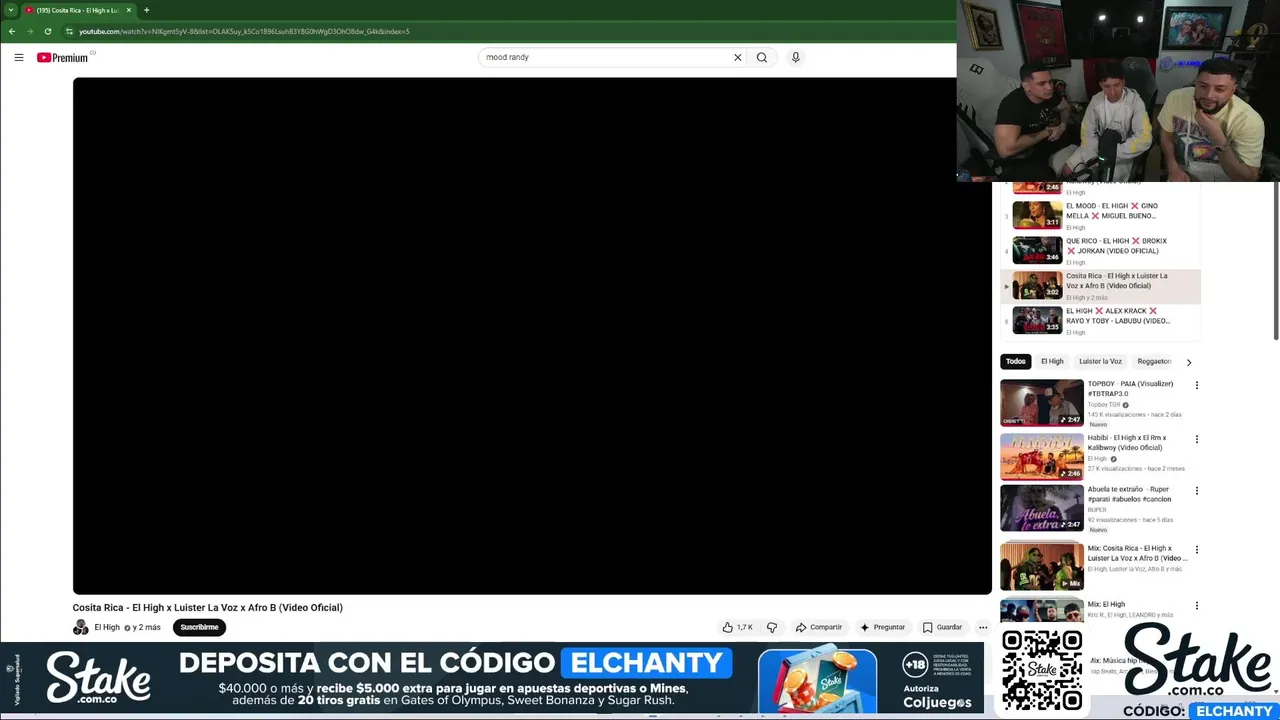Start voice search with microphone icon
The height and width of the screenshot is (720, 1280).
coord(795,57)
